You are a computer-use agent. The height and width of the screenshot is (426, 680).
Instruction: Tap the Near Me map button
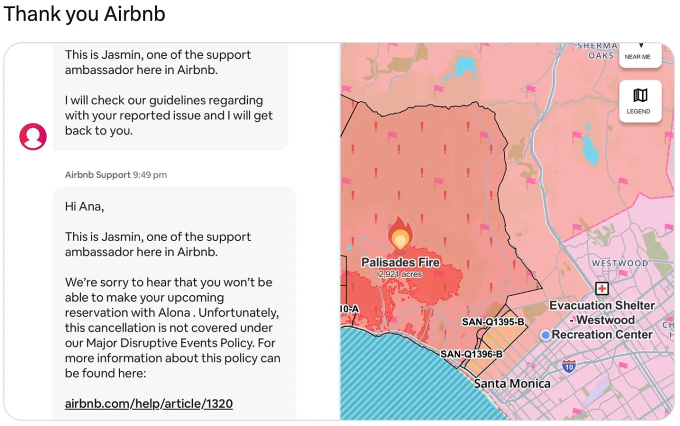tap(638, 54)
